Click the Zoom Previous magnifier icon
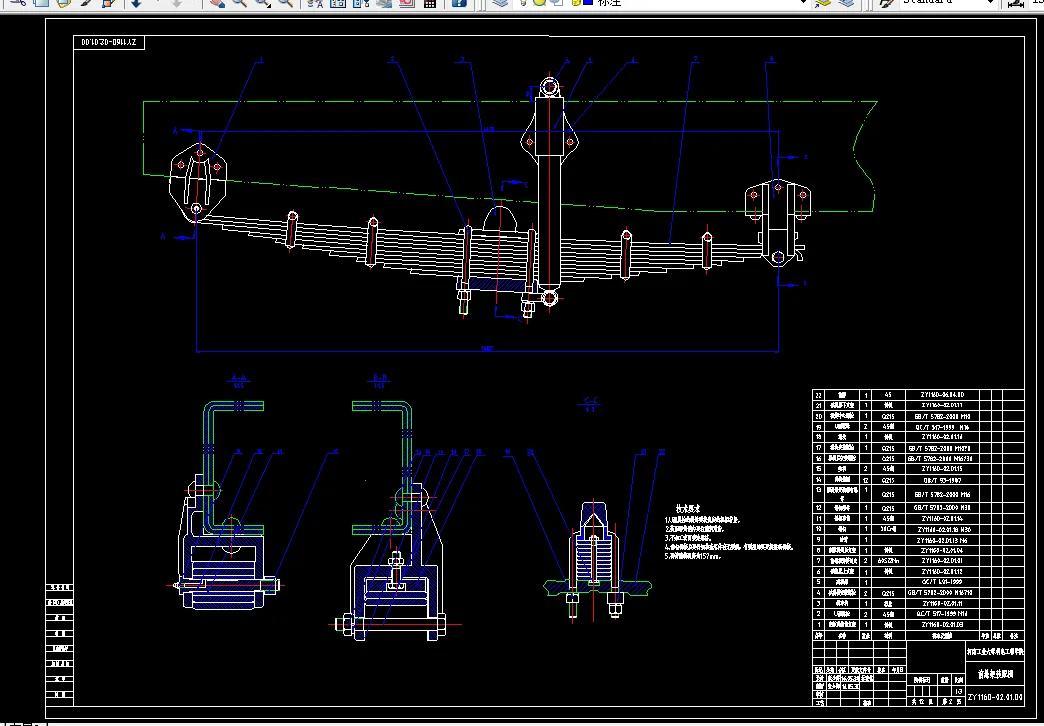This screenshot has height=726, width=1044. [285, 3]
